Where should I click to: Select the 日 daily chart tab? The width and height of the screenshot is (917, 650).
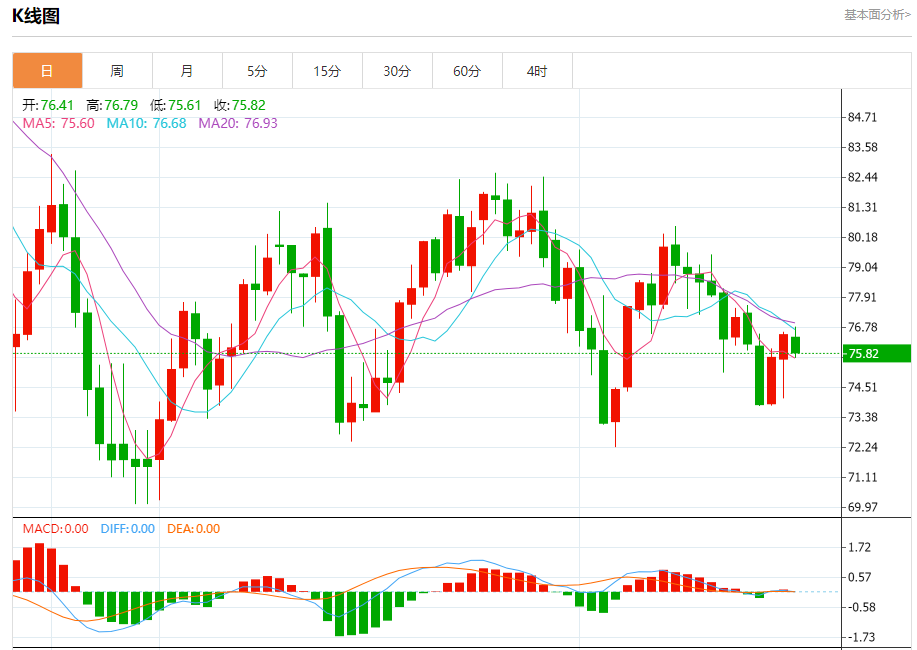(x=47, y=71)
